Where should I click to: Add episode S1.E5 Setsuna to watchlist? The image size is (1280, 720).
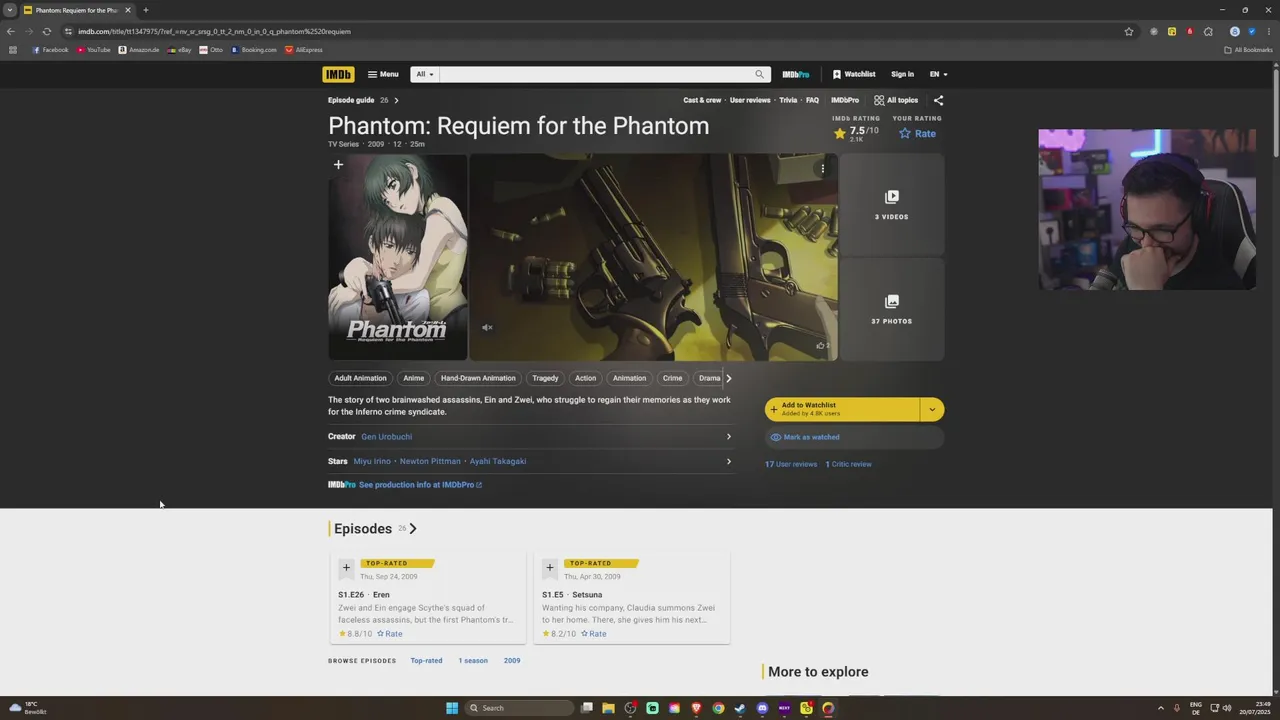coord(550,568)
